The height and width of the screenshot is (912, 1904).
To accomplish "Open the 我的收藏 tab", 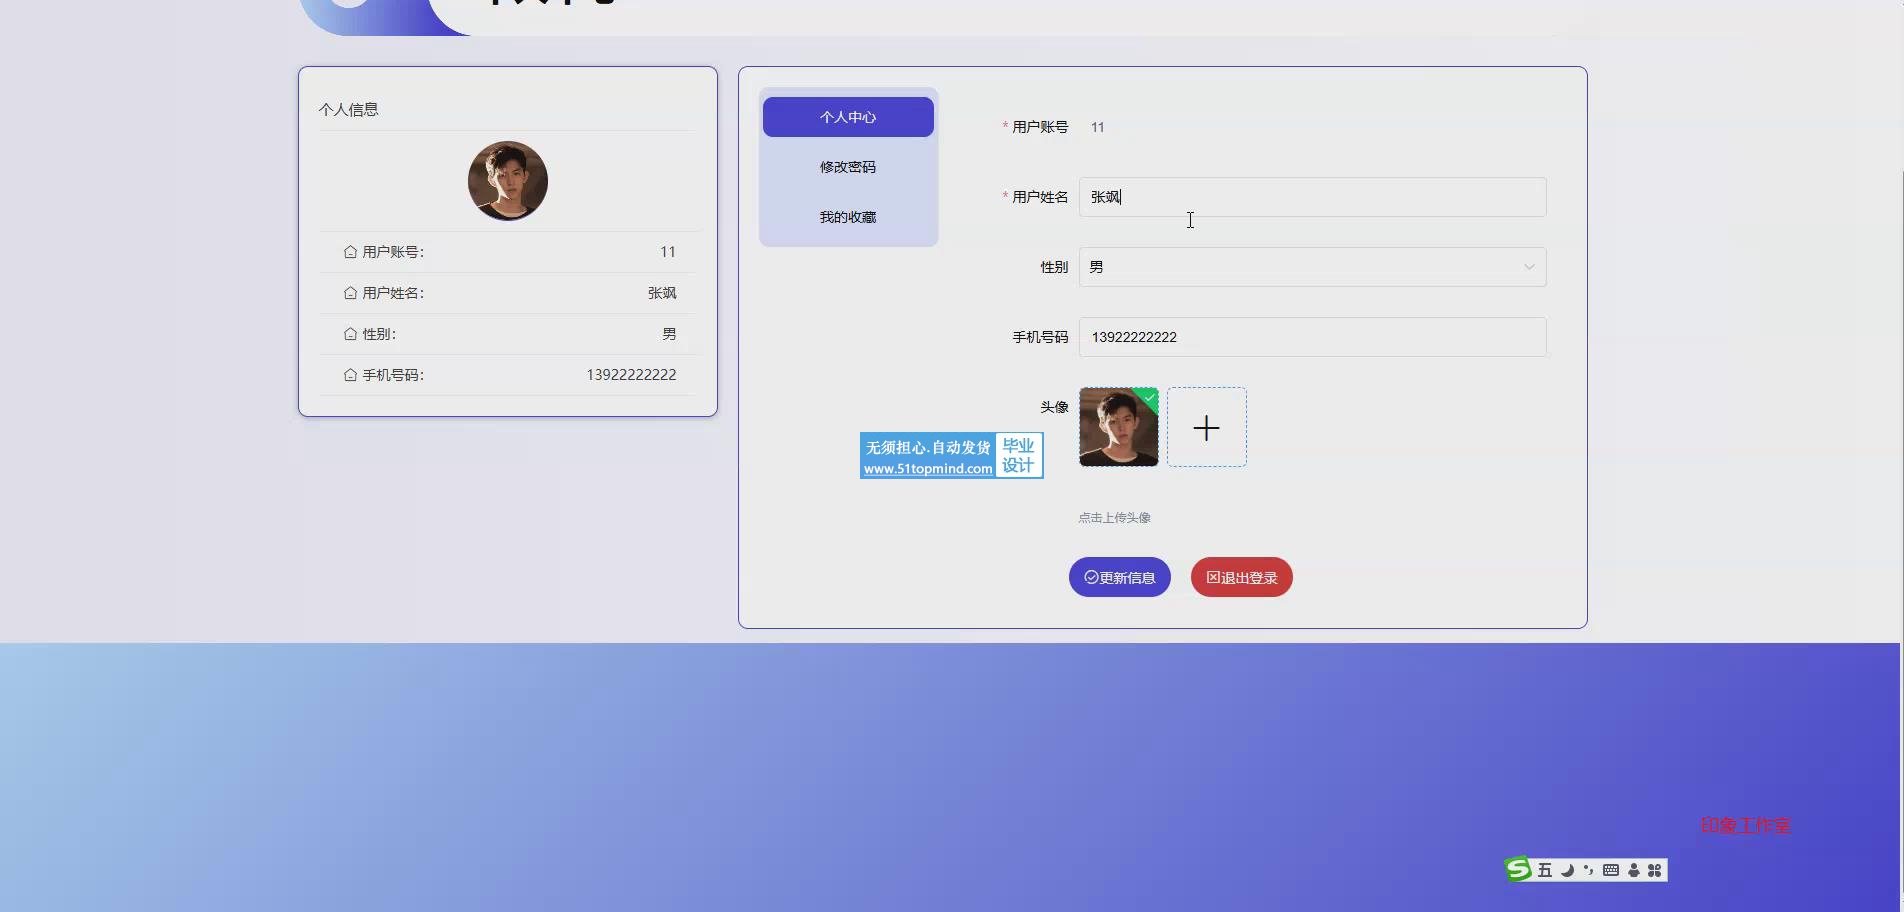I will [x=848, y=217].
